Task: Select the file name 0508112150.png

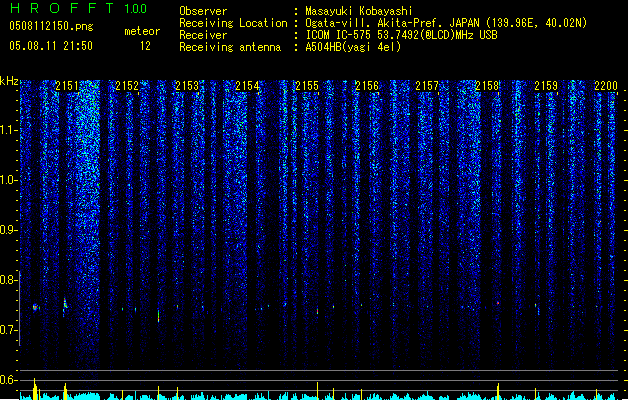Action: point(51,26)
